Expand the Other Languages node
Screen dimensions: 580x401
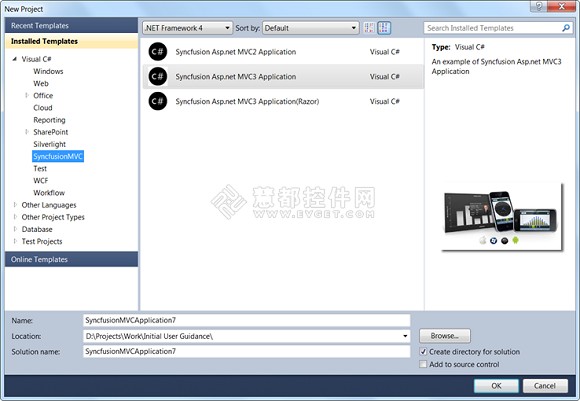click(15, 205)
